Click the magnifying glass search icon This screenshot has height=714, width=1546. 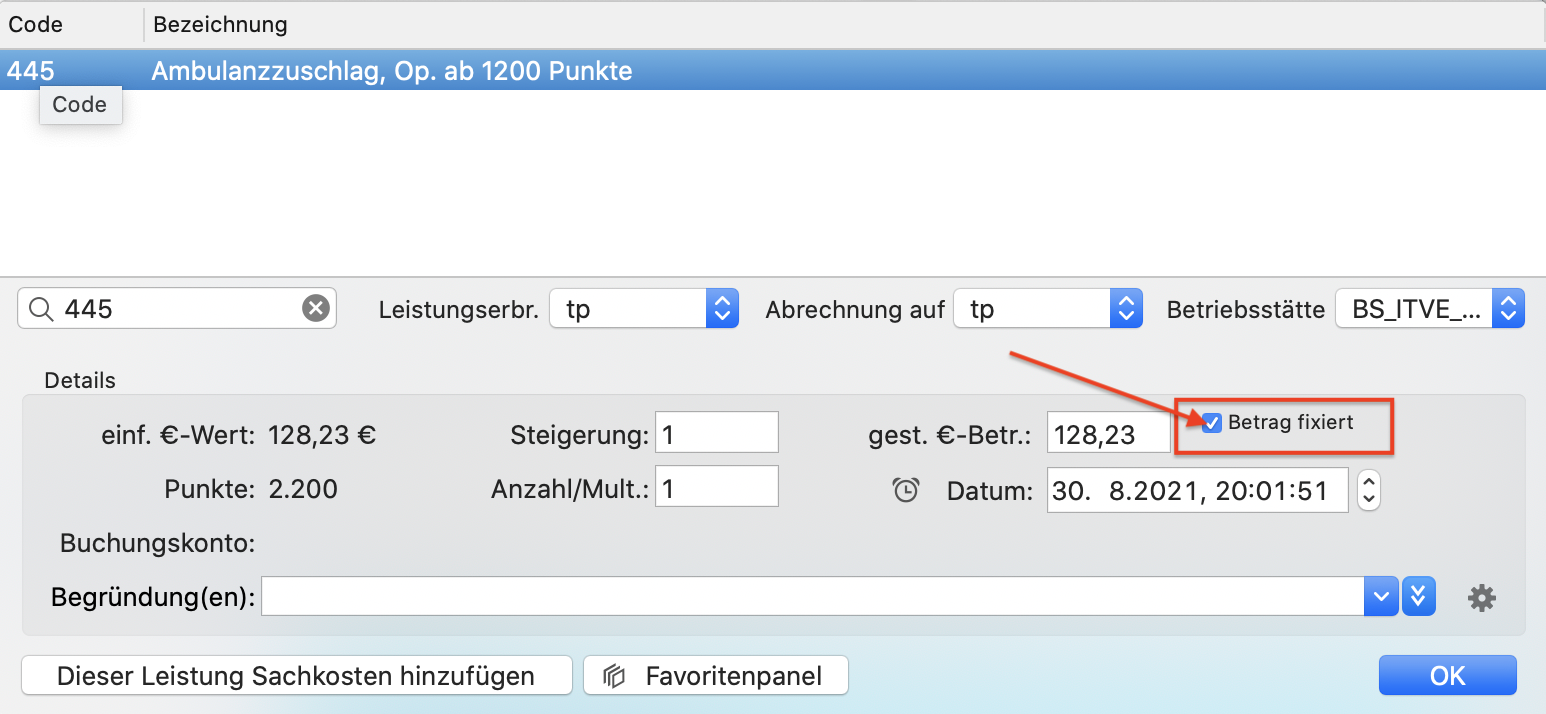click(41, 310)
